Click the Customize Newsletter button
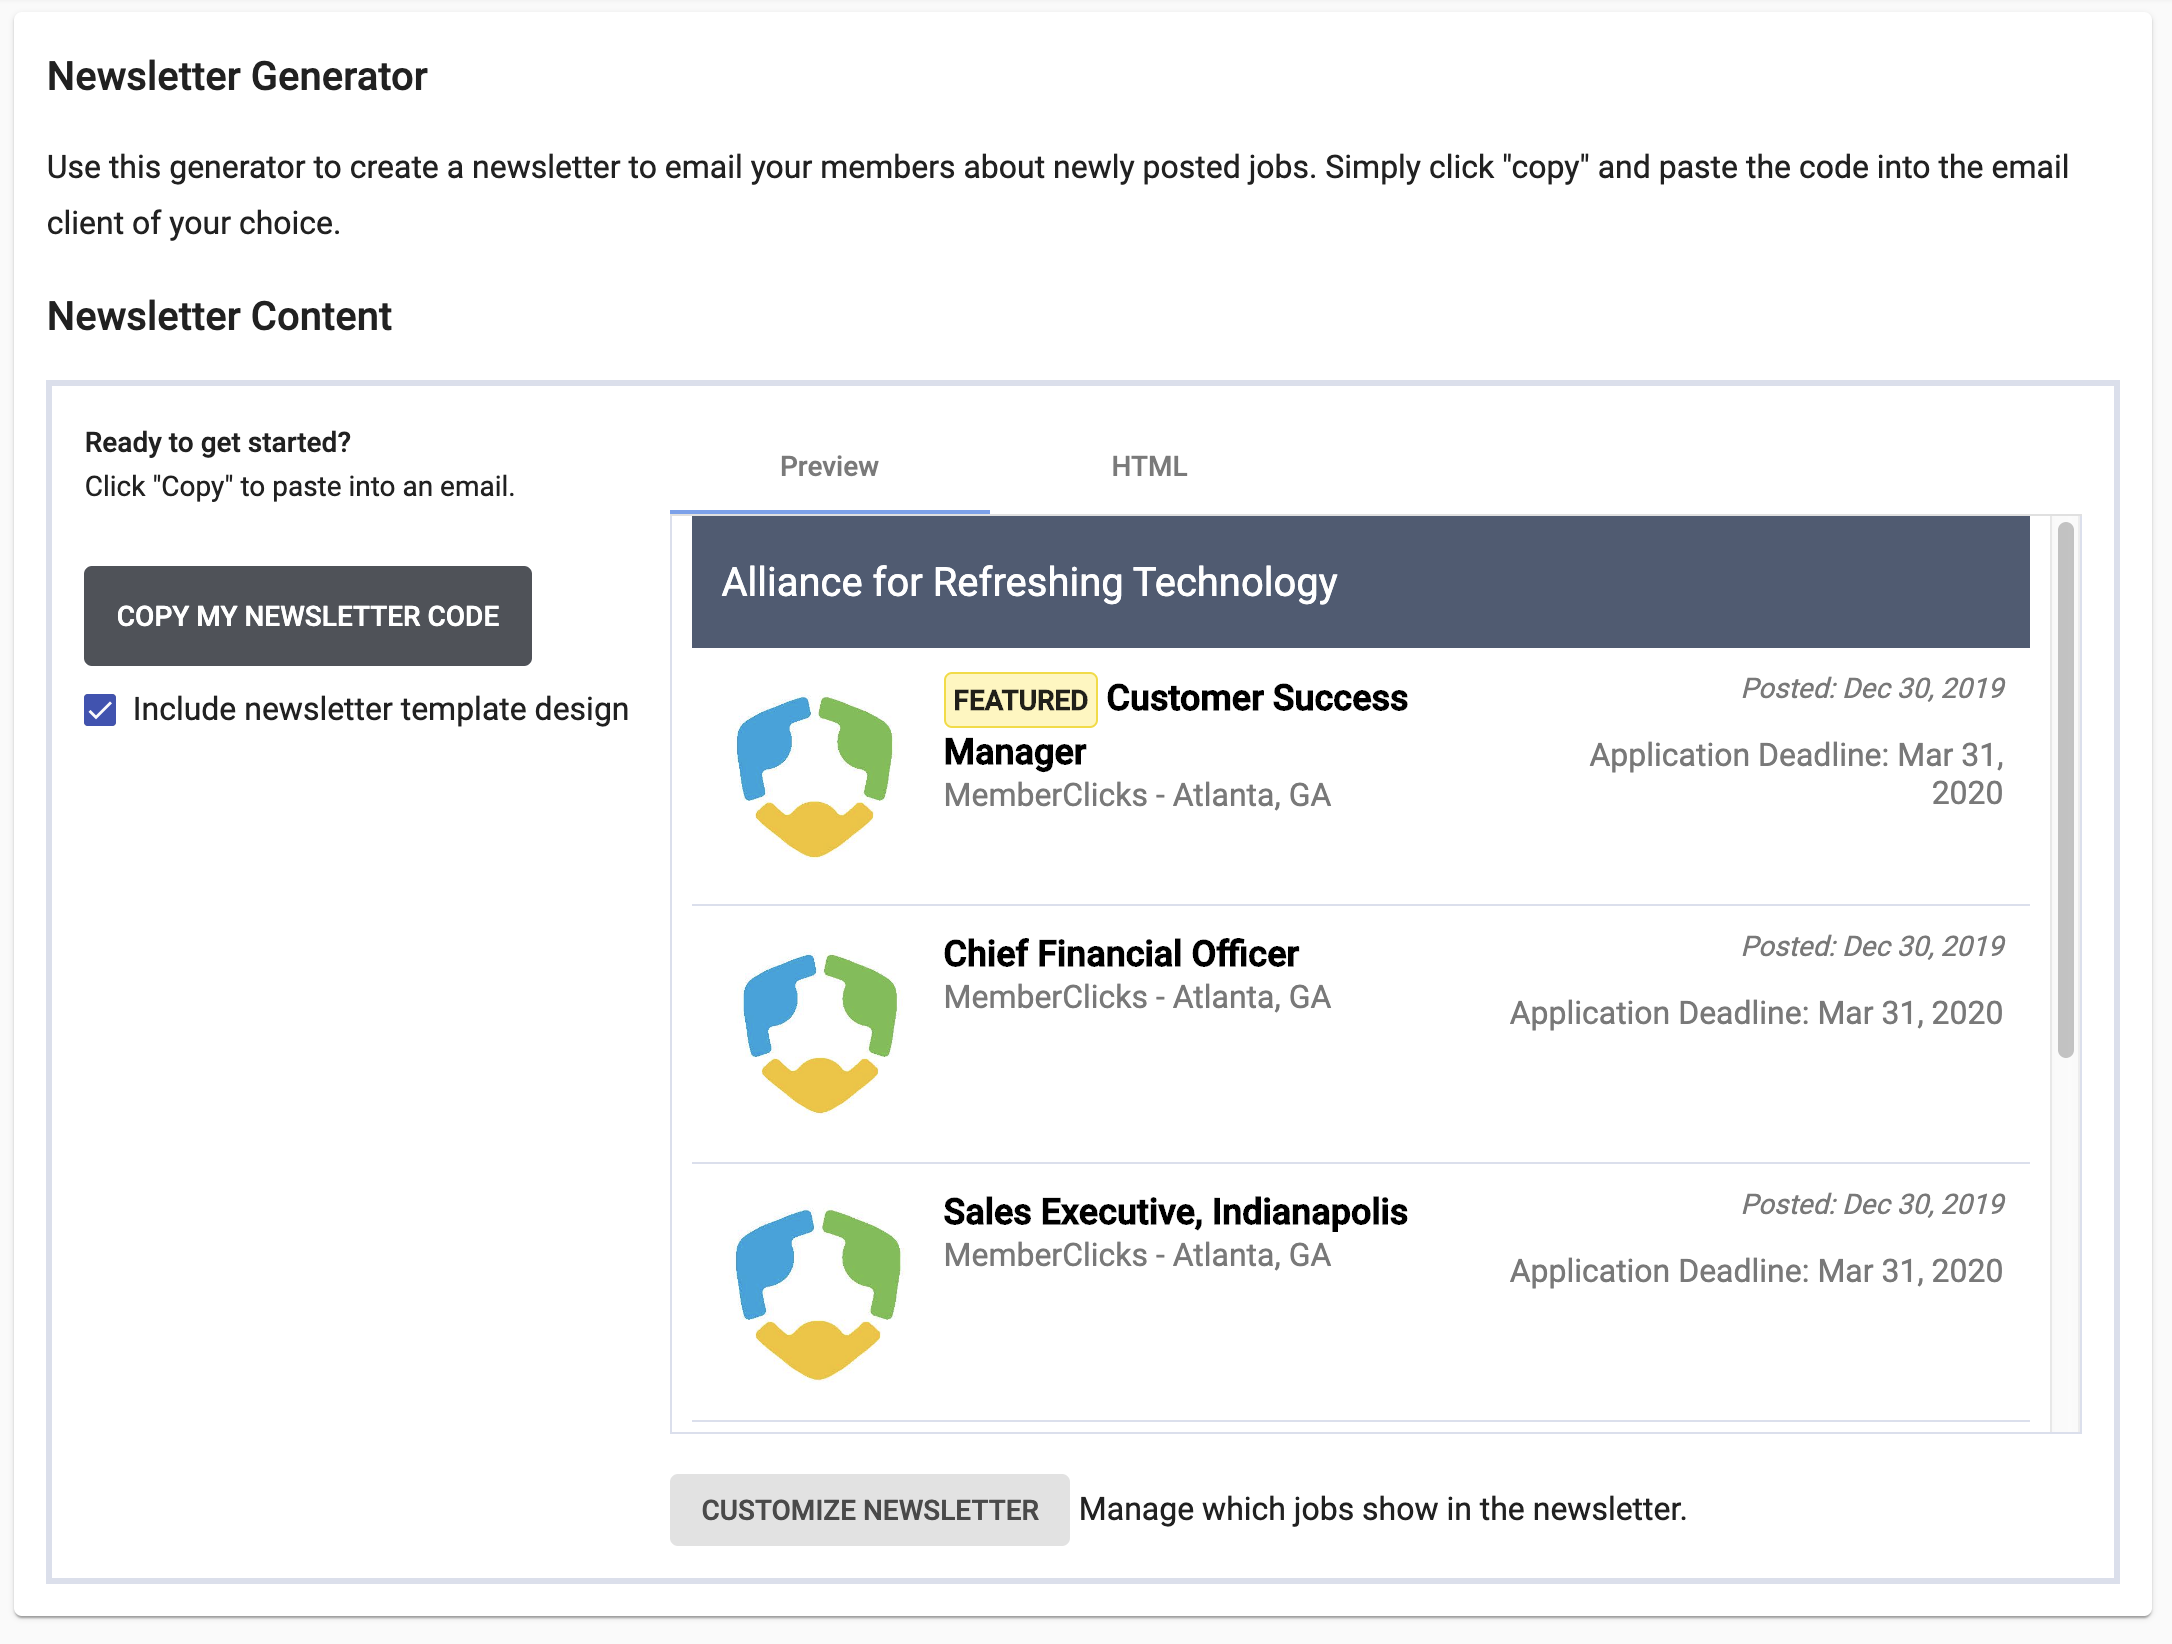2172x1644 pixels. click(870, 1510)
